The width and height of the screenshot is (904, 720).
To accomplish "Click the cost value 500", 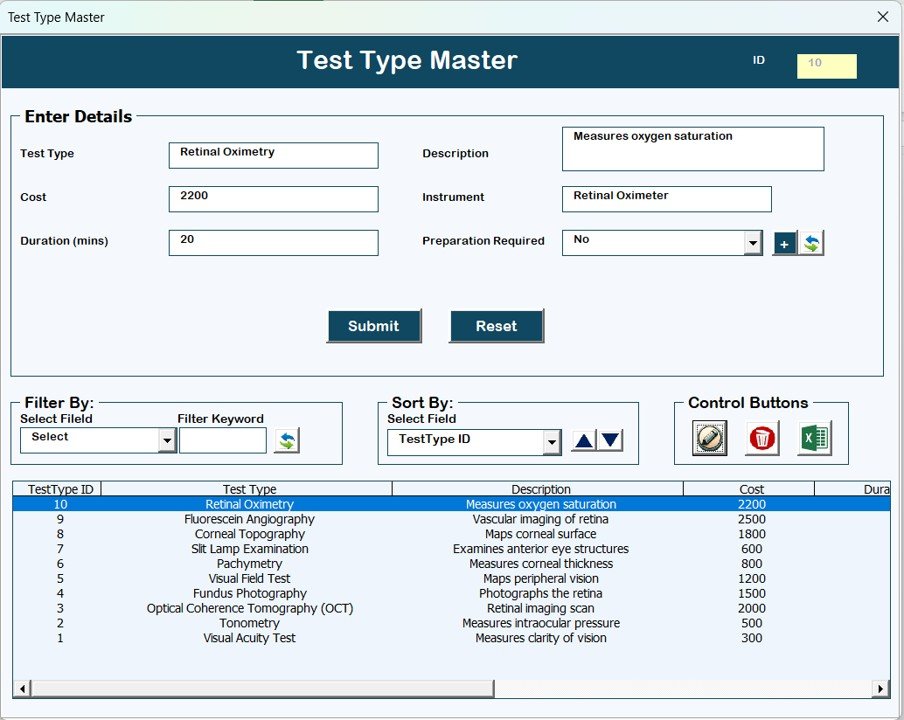I will click(x=751, y=623).
